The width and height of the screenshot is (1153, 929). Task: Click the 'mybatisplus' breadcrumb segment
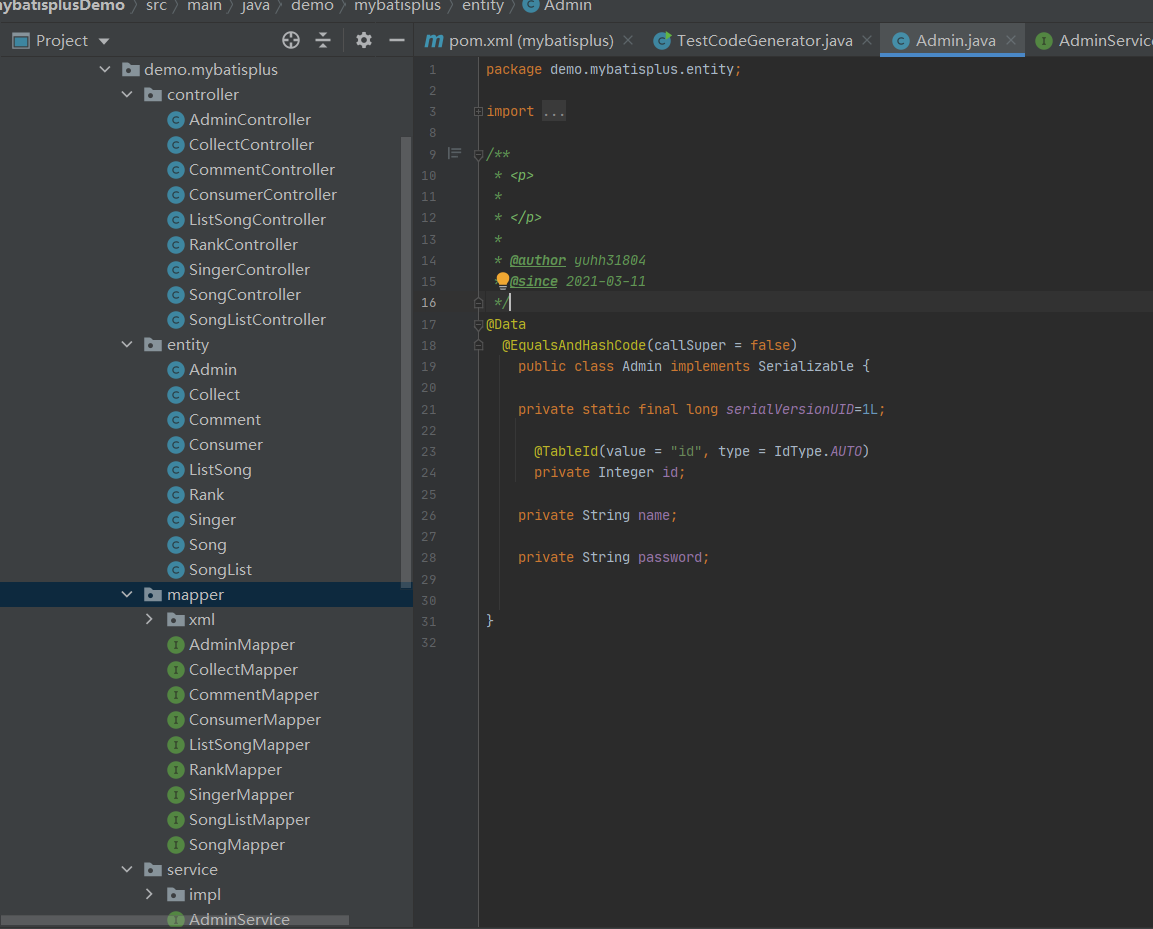tap(397, 6)
